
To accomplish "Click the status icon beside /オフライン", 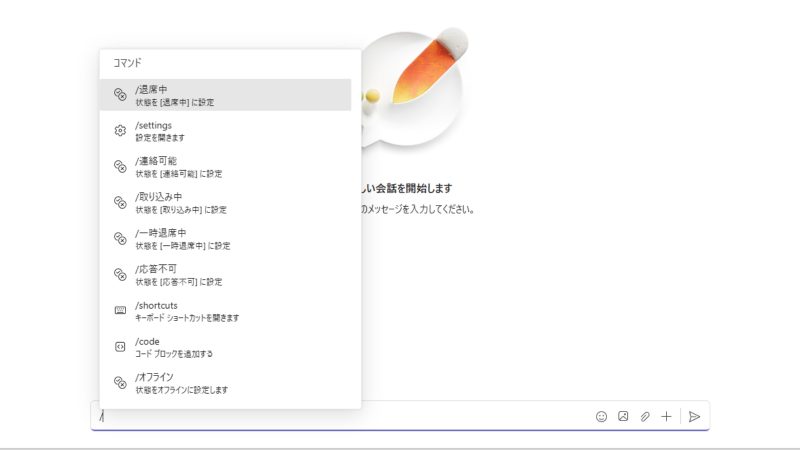I will (120, 383).
